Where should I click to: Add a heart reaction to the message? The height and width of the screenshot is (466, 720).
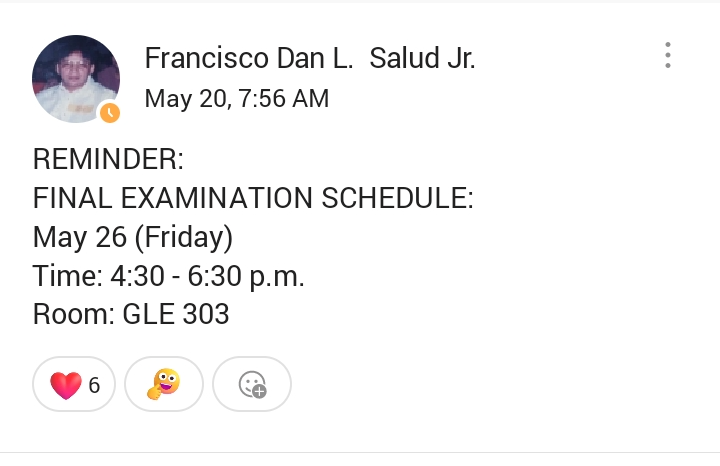74,384
